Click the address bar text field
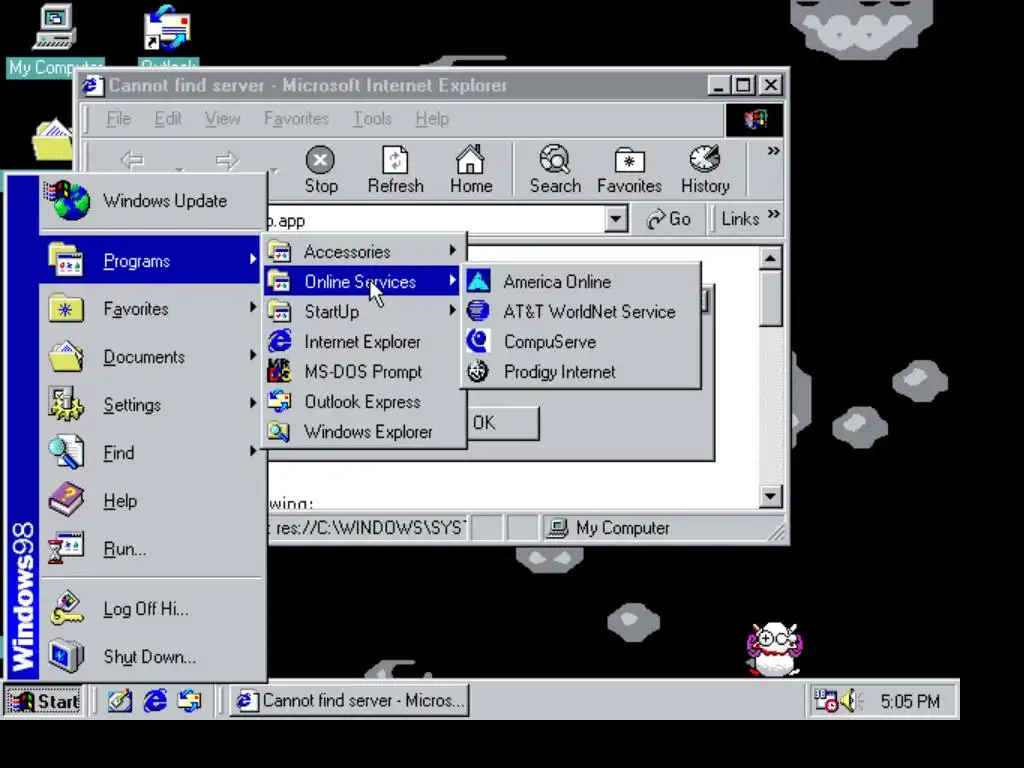1024x768 pixels. click(x=434, y=220)
